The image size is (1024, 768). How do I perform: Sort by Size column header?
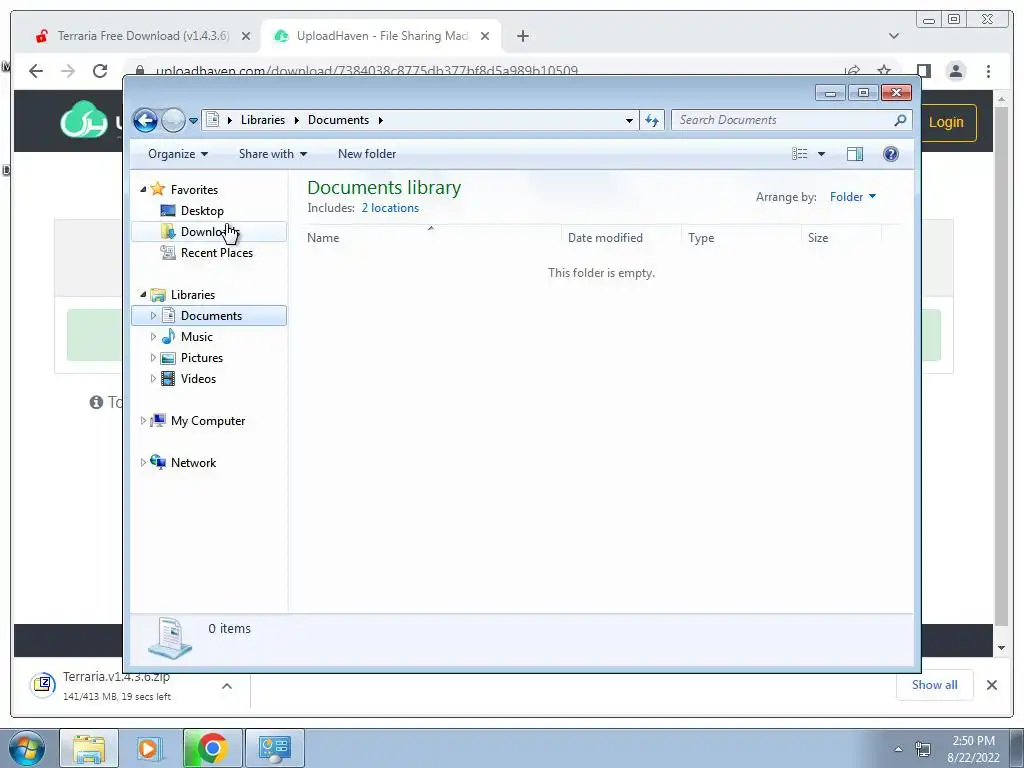(x=841, y=238)
